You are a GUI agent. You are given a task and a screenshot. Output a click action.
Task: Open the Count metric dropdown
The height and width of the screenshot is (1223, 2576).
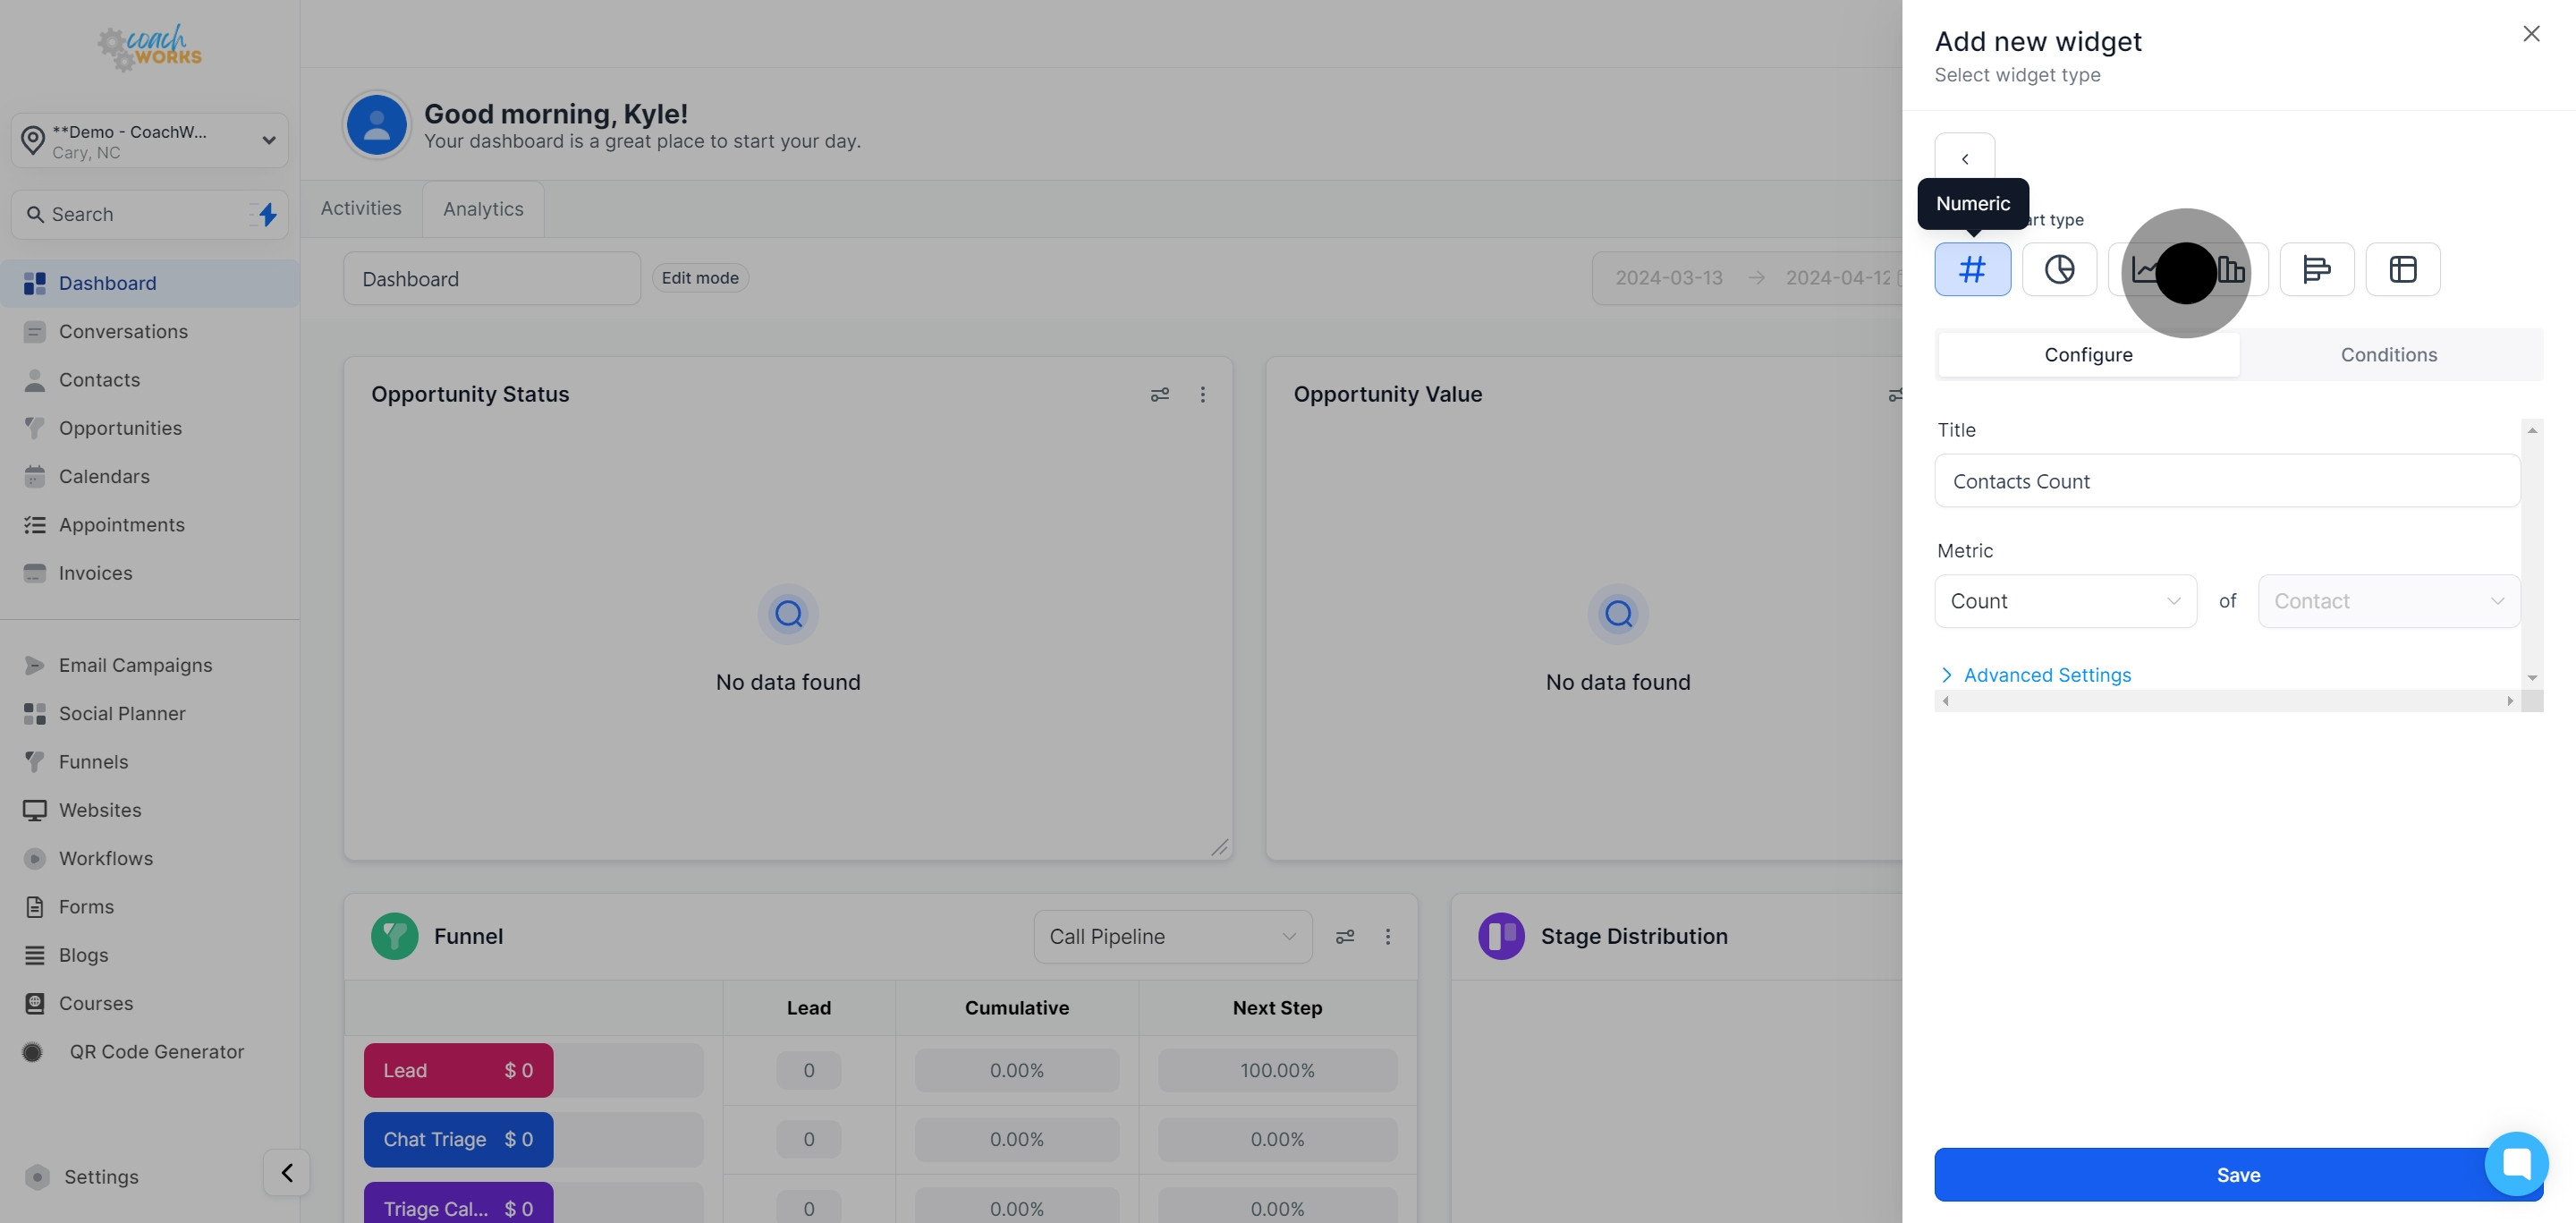(x=2064, y=601)
